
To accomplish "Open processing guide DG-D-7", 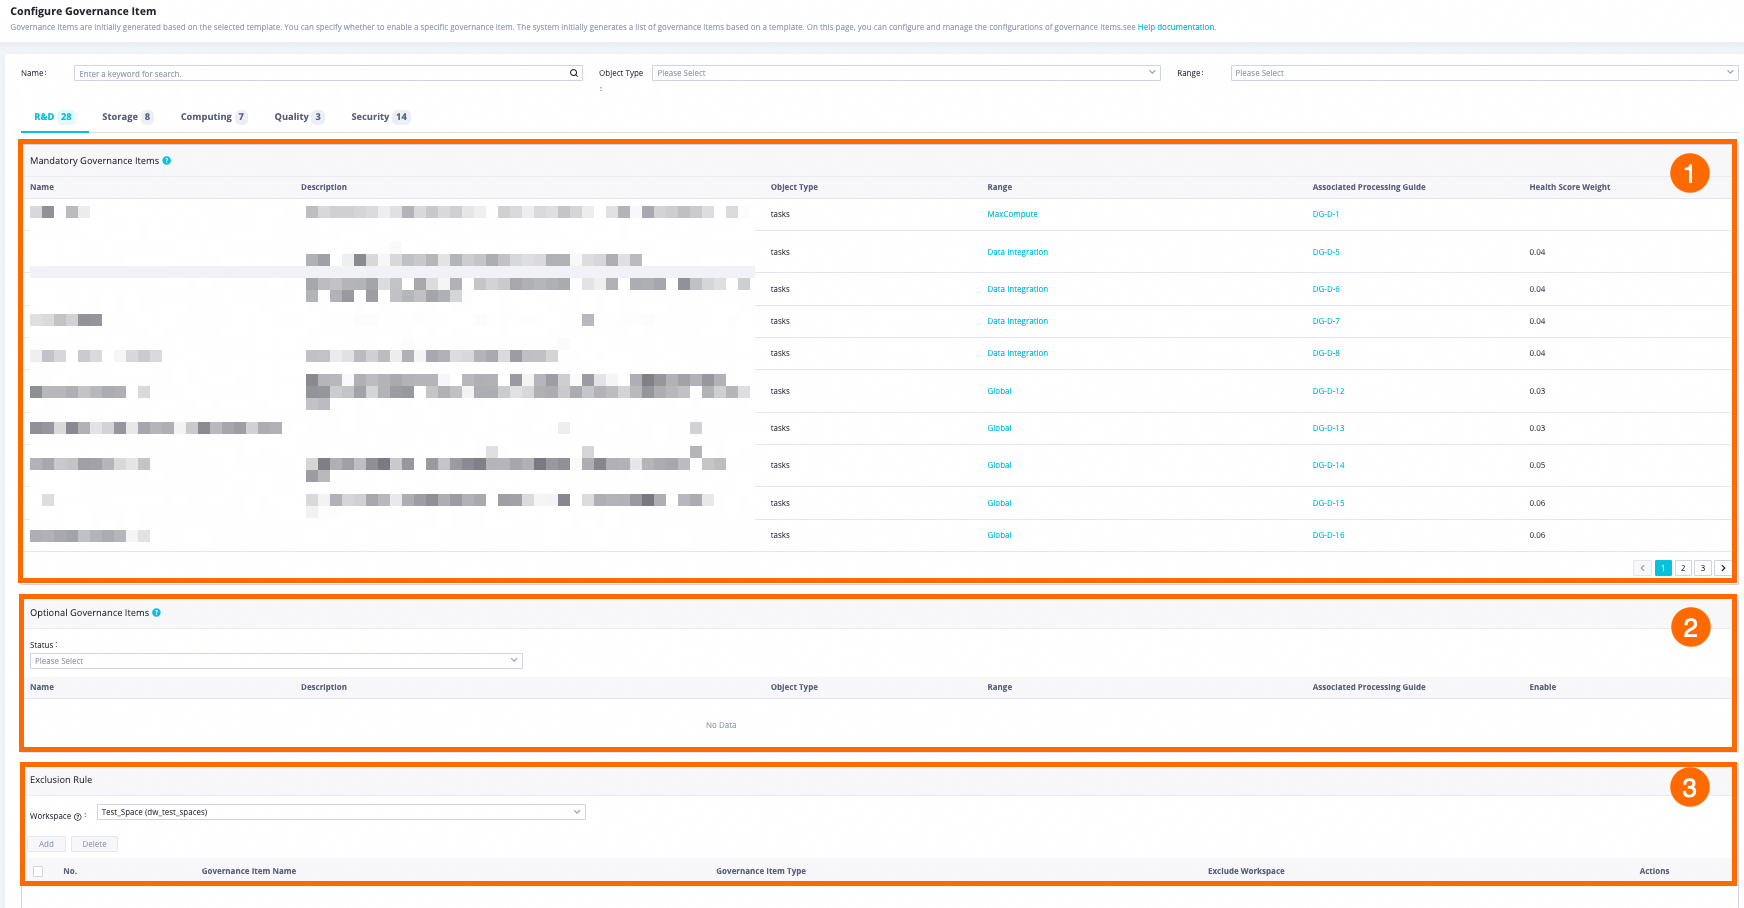I will 1326,321.
